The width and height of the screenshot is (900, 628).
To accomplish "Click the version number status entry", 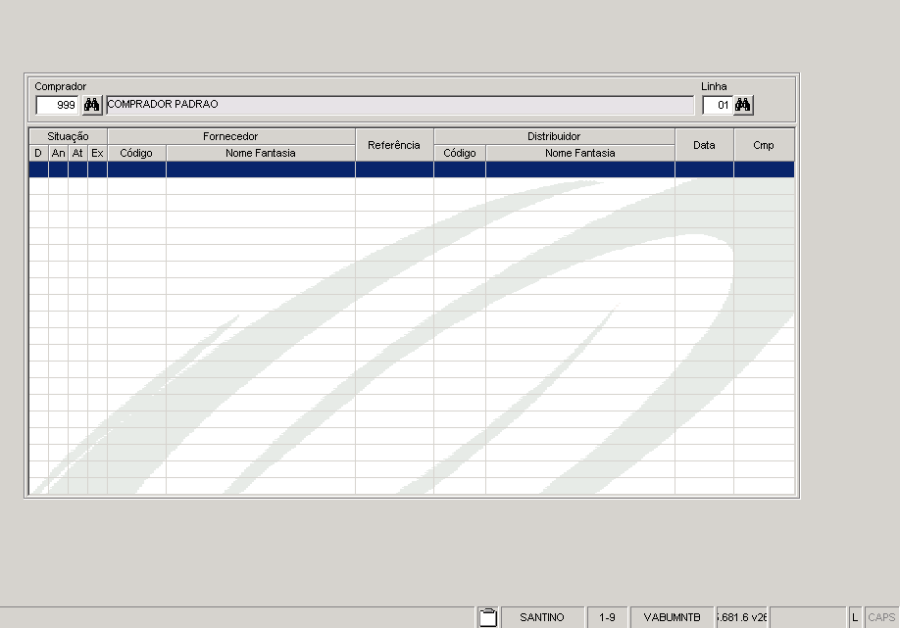I will point(742,617).
